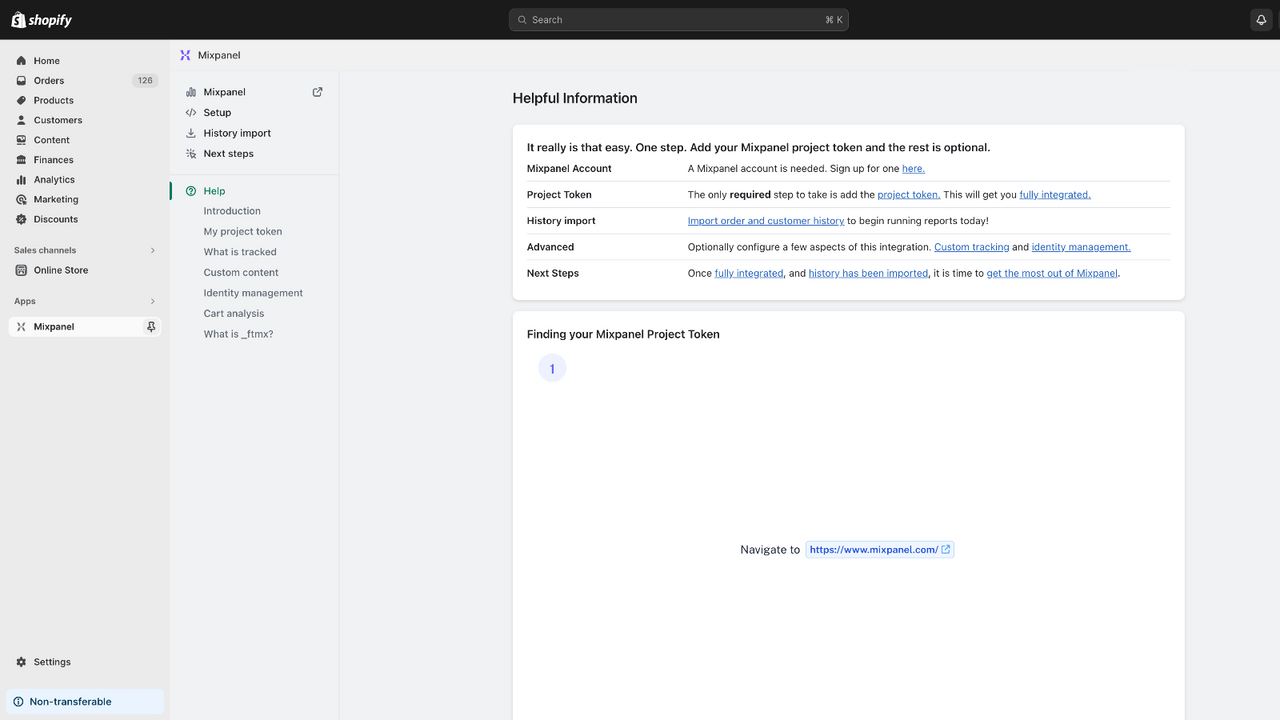
Task: Click the "identity management." link
Action: coord(1081,247)
